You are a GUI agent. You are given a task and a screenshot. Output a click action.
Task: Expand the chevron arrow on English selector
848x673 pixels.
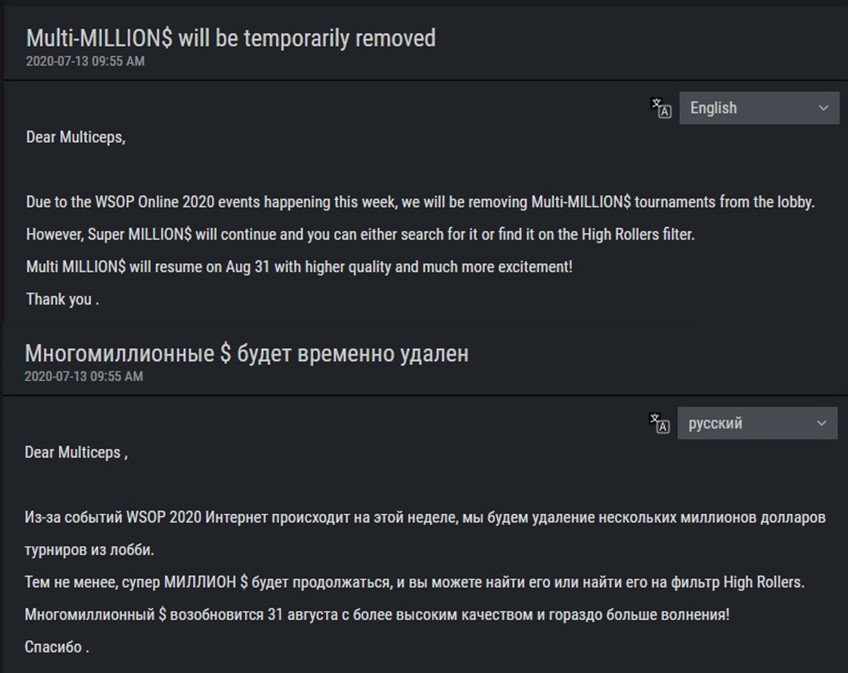[823, 108]
